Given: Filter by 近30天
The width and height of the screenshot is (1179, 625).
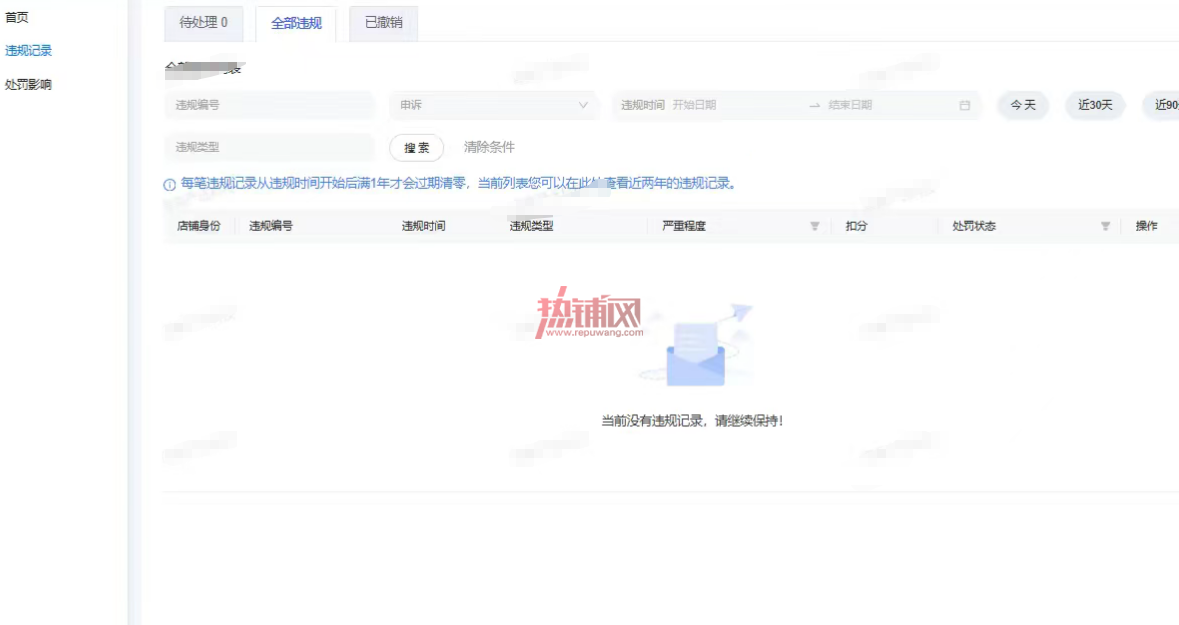Looking at the screenshot, I should pyautogui.click(x=1095, y=105).
